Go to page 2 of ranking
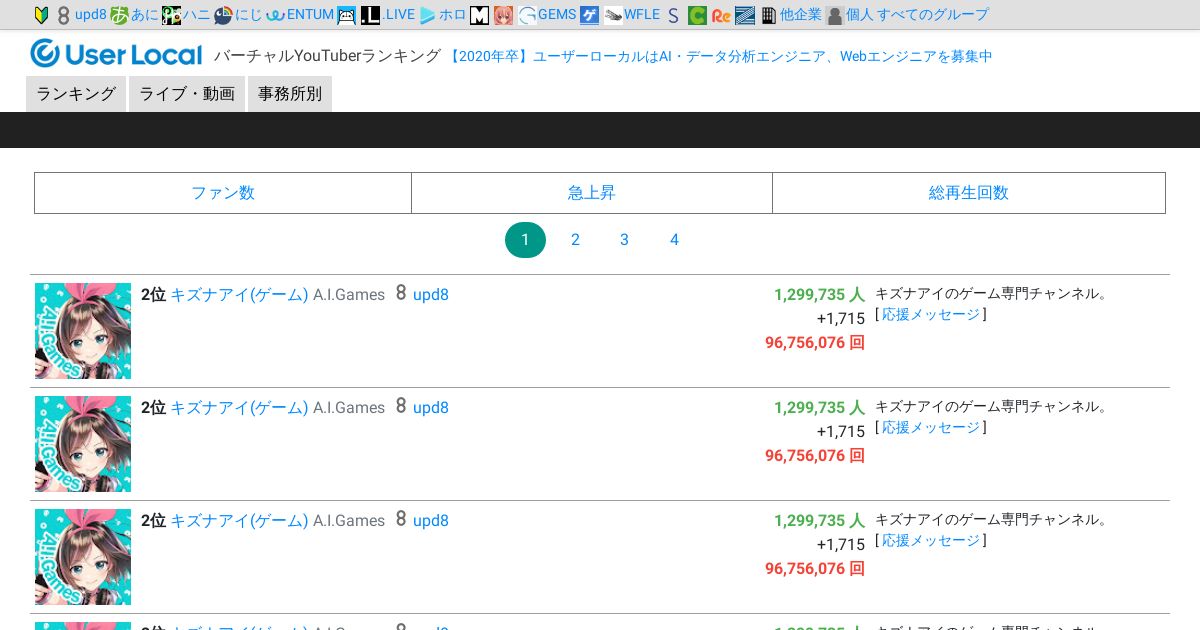 click(x=575, y=240)
